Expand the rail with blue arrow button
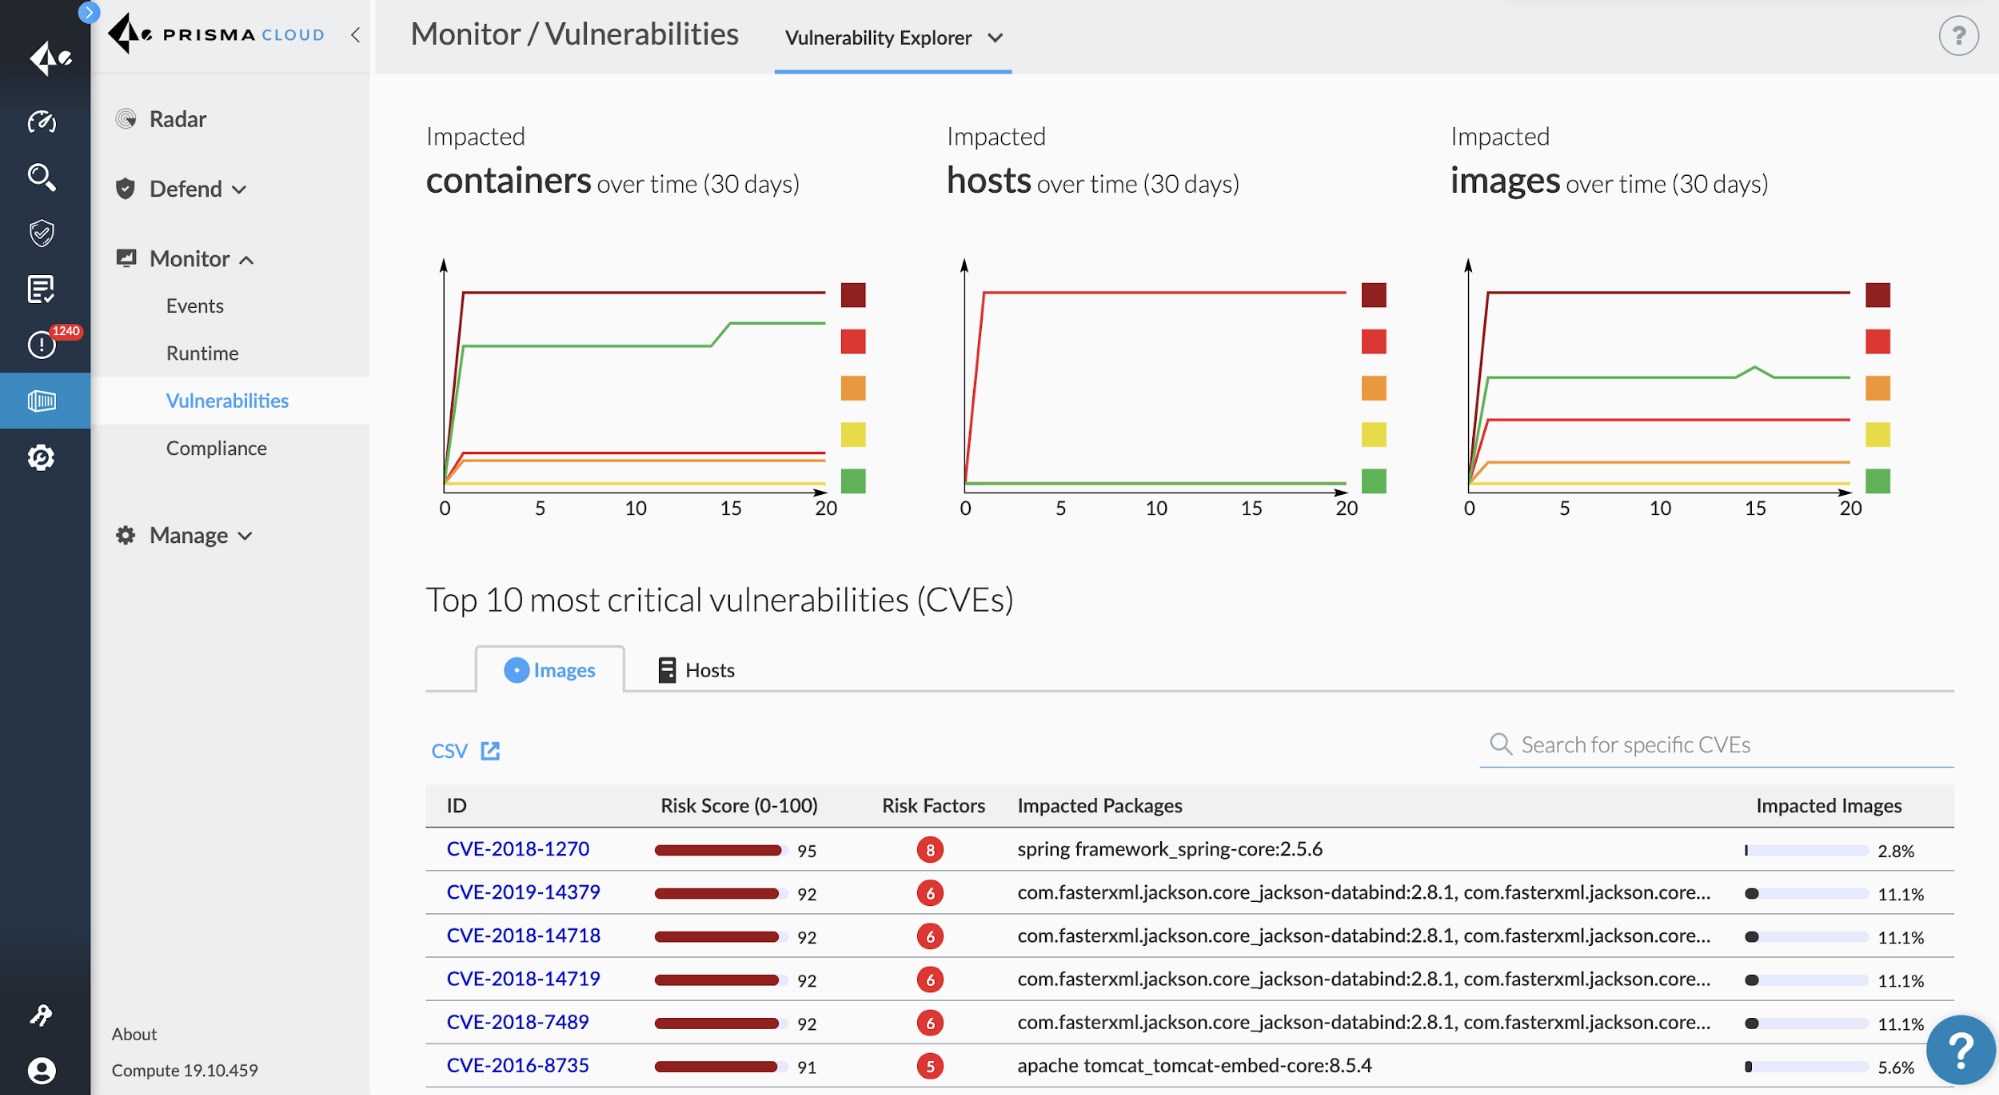This screenshot has height=1095, width=1999. tap(89, 12)
